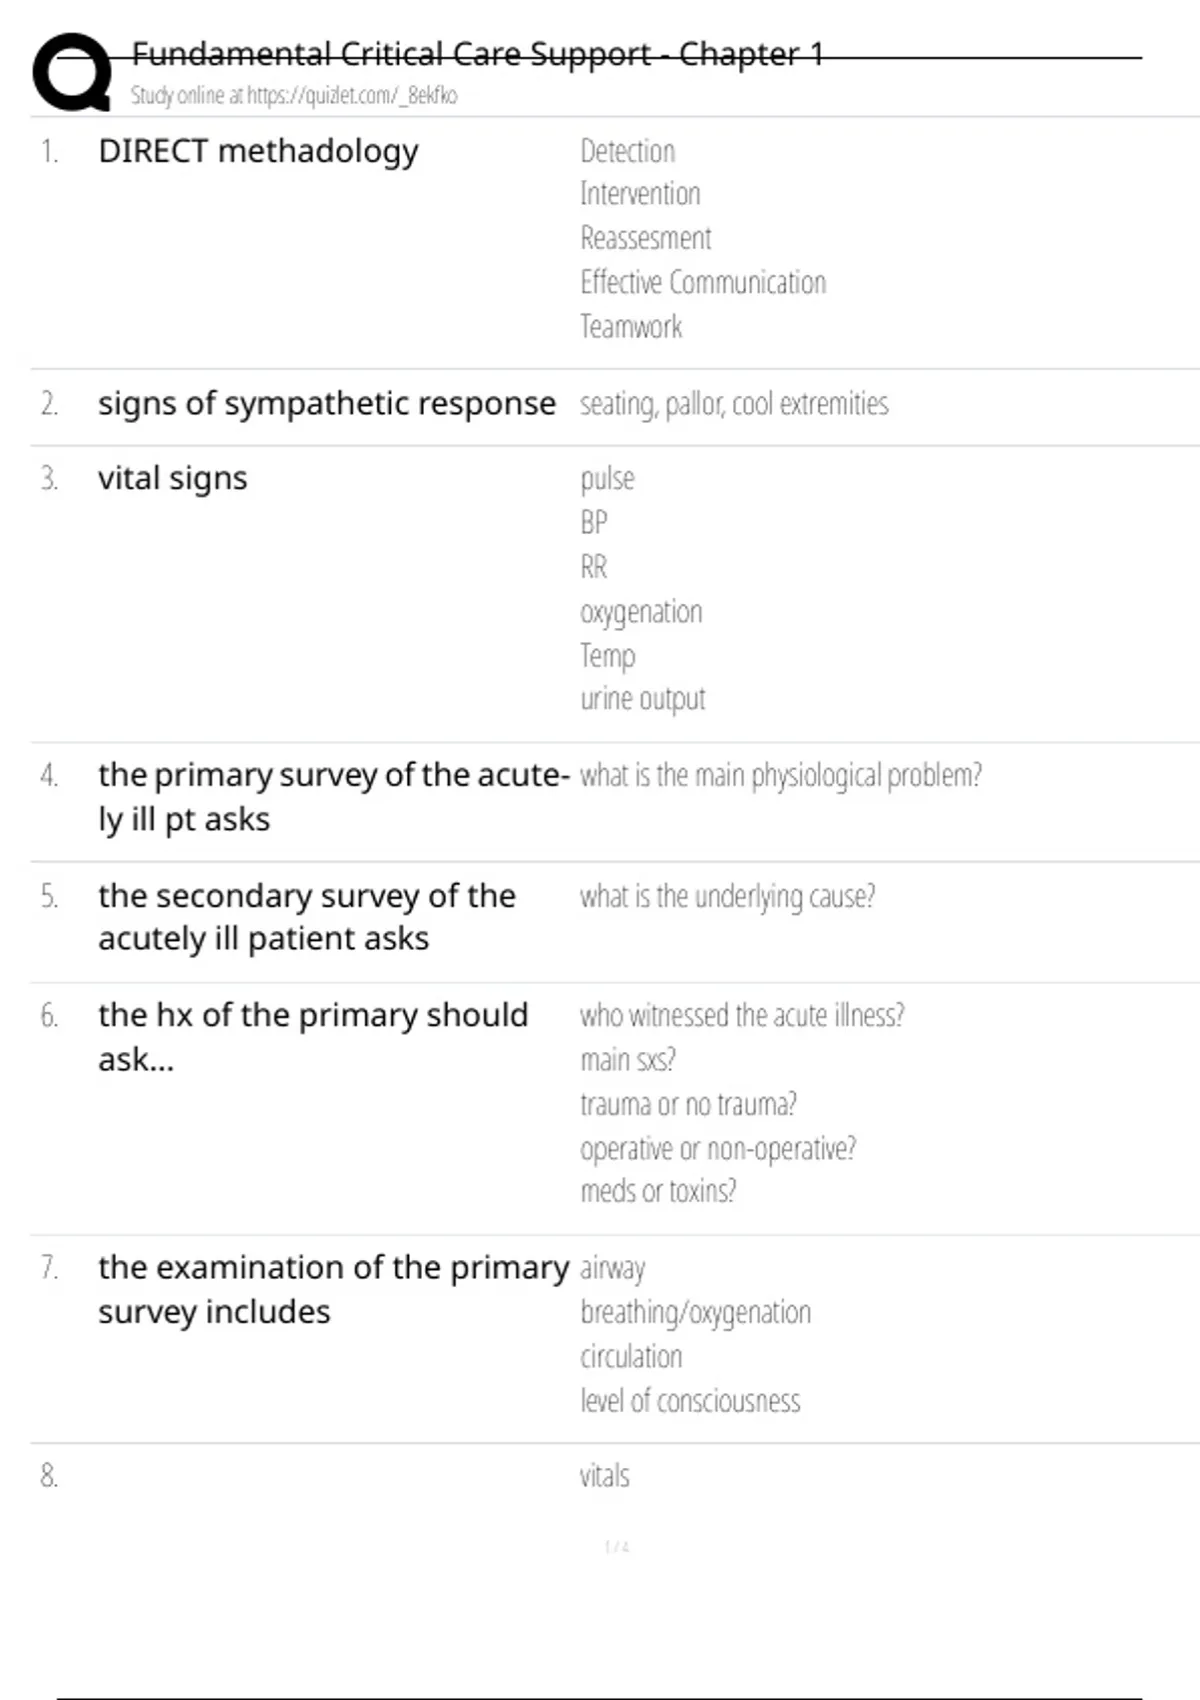This screenshot has width=1200, height=1700.
Task: Select the term 'DIRECT methadology'
Action: pos(258,151)
